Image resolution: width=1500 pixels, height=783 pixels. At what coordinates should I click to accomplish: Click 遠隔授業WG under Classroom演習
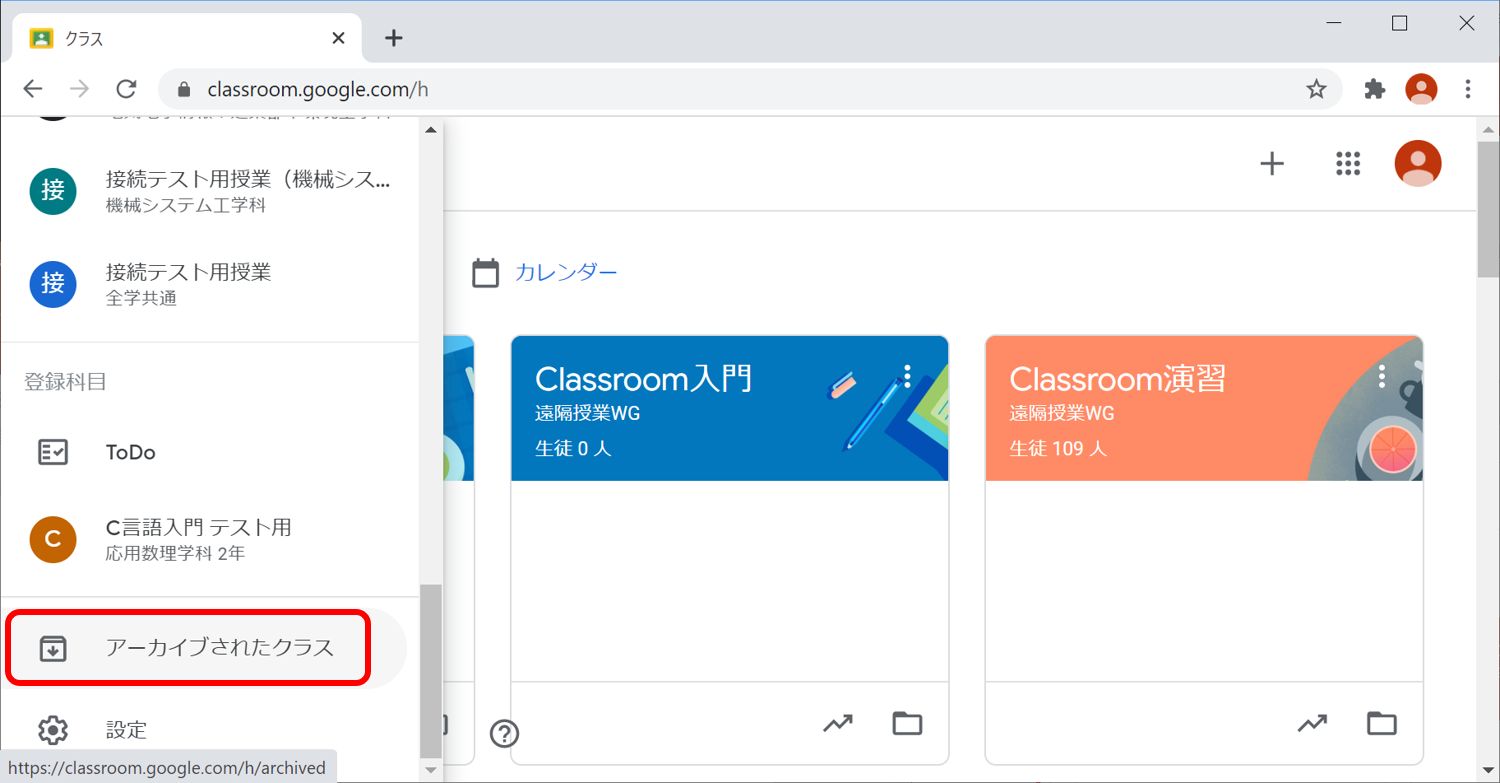(x=1062, y=413)
